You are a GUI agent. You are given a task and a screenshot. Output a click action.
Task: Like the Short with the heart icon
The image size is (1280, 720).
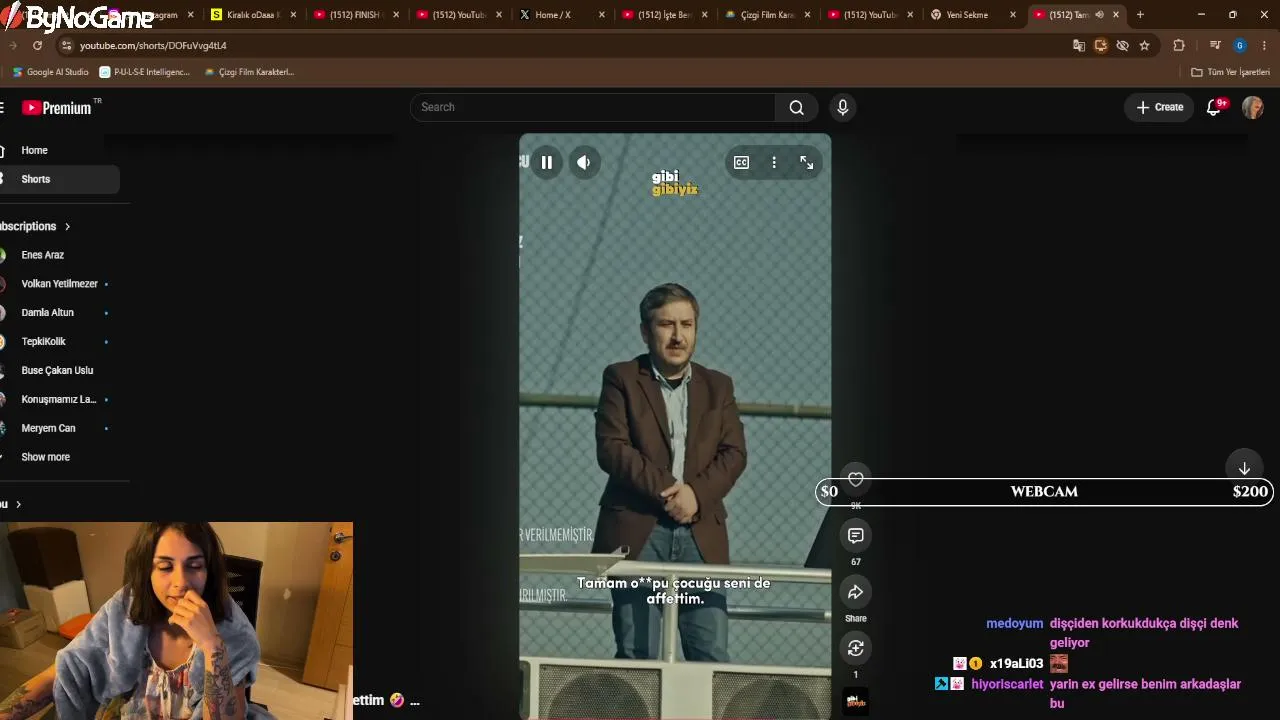pyautogui.click(x=856, y=480)
